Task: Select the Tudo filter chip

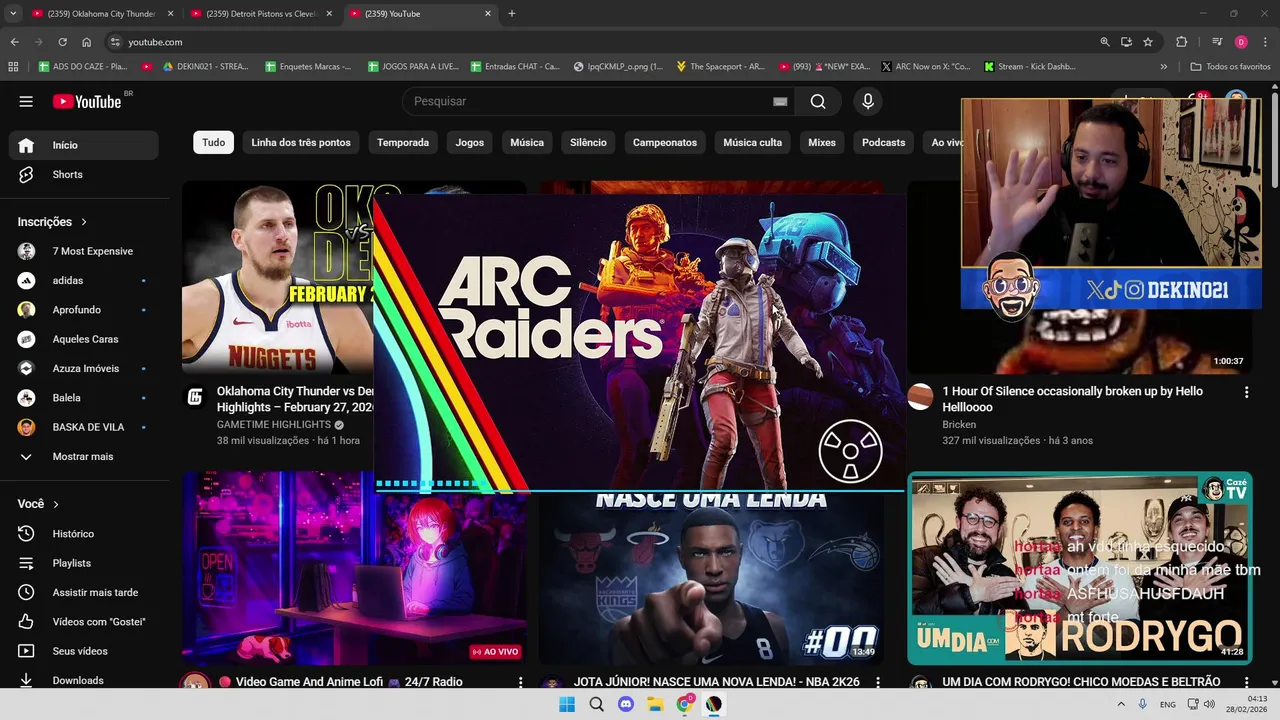Action: pyautogui.click(x=214, y=142)
